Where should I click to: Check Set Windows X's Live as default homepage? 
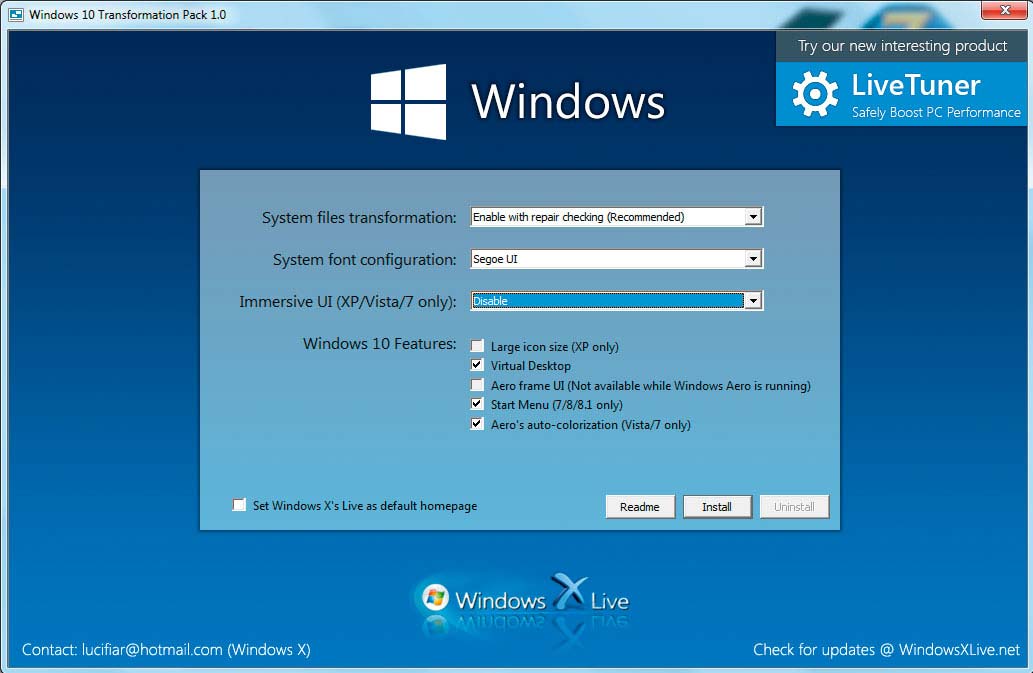pos(239,505)
